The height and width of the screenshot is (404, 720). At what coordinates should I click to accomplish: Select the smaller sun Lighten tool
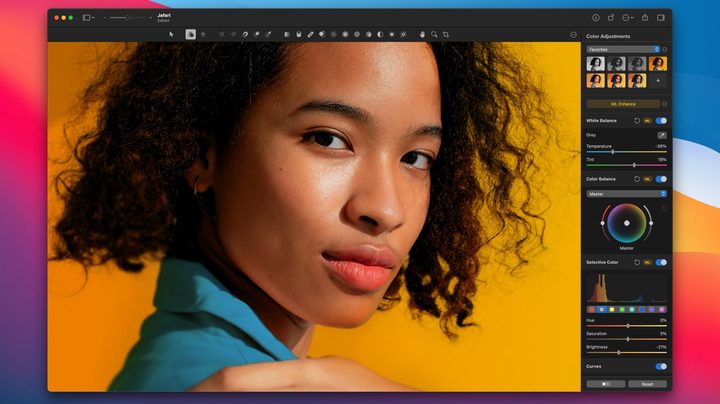392,34
